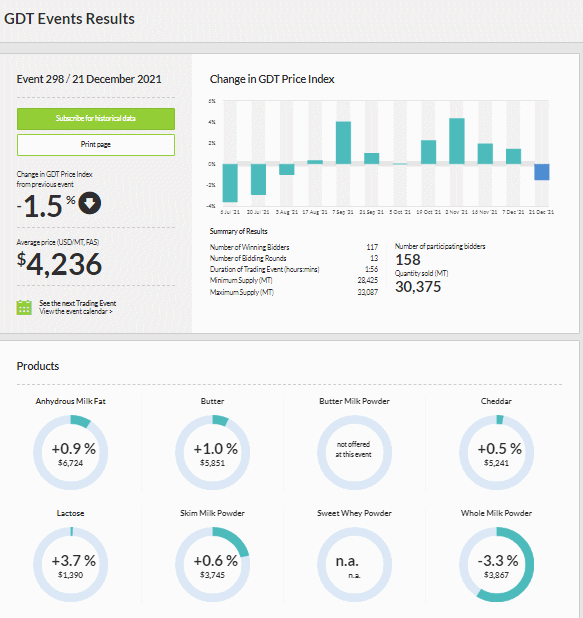The height and width of the screenshot is (618, 583).
Task: Open the Lactose +3.7% donut chart
Action: 71,564
